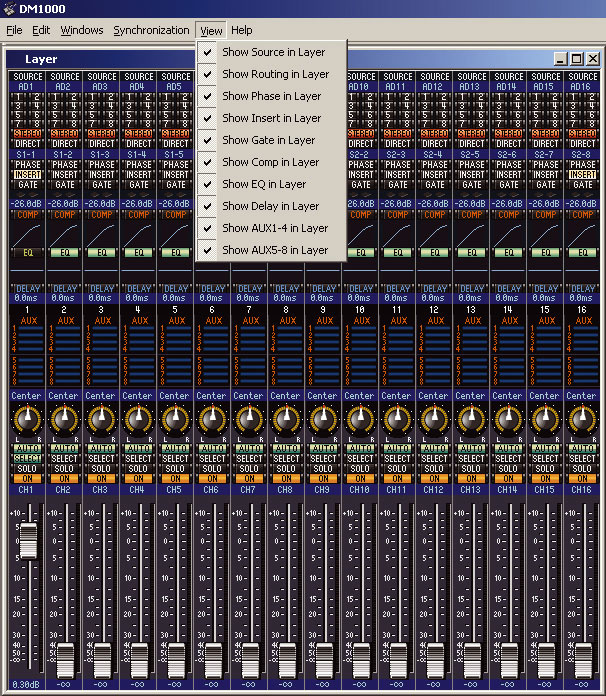Open the S1-2 direct out selector
Screen dimensions: 606x696
(x=64, y=154)
